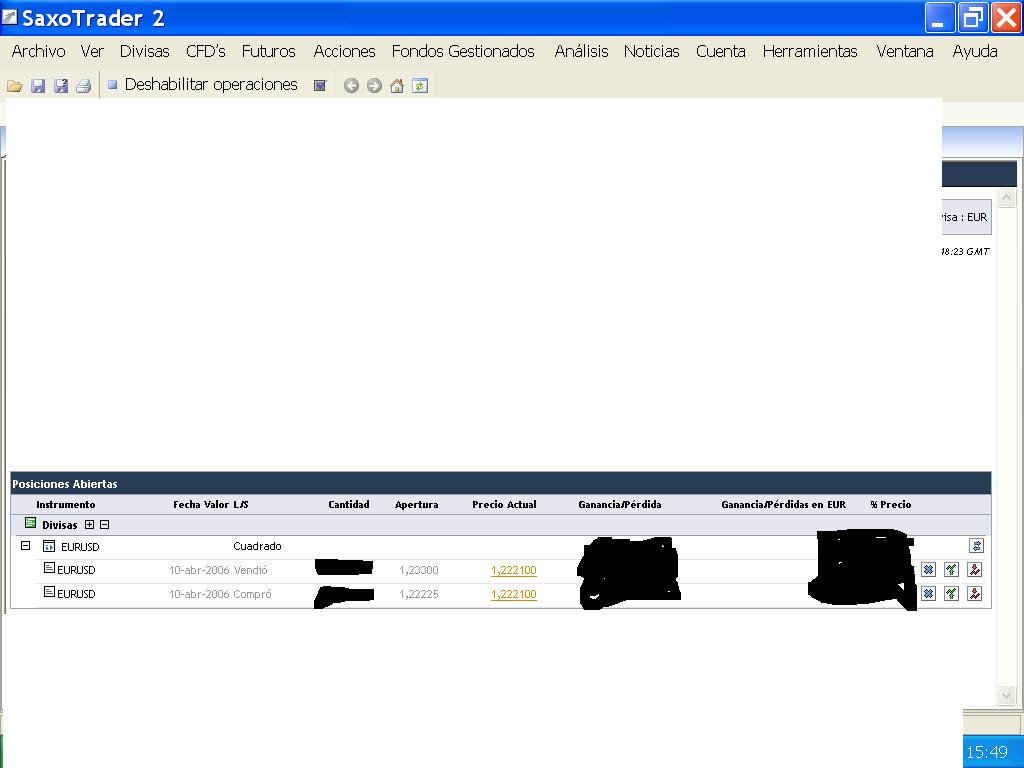Click the Divisas group row label
Image resolution: width=1024 pixels, height=768 pixels.
[x=59, y=525]
